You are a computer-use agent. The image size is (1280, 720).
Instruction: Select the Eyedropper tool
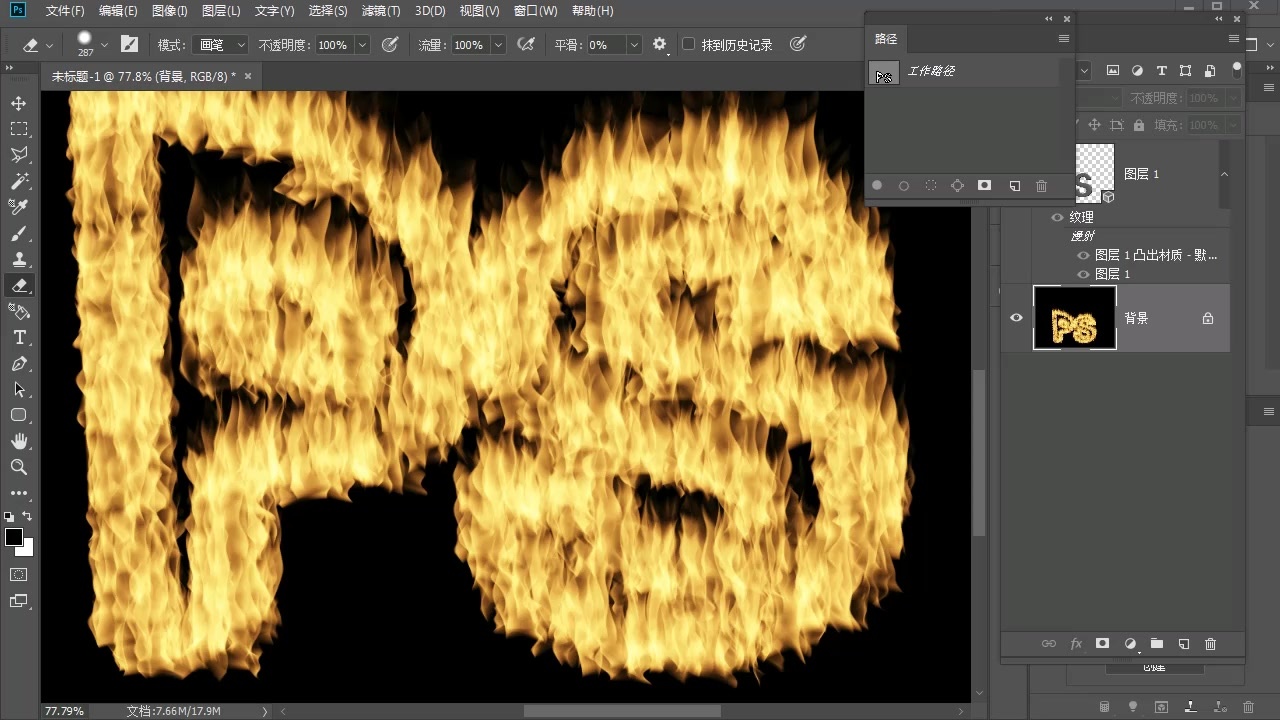point(19,207)
